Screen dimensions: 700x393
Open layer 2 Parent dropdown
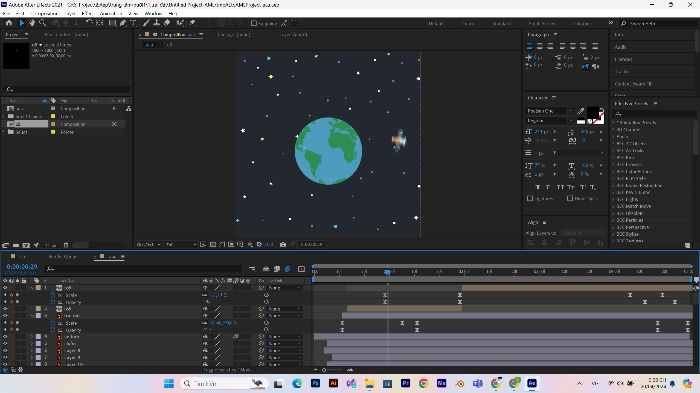point(285,309)
